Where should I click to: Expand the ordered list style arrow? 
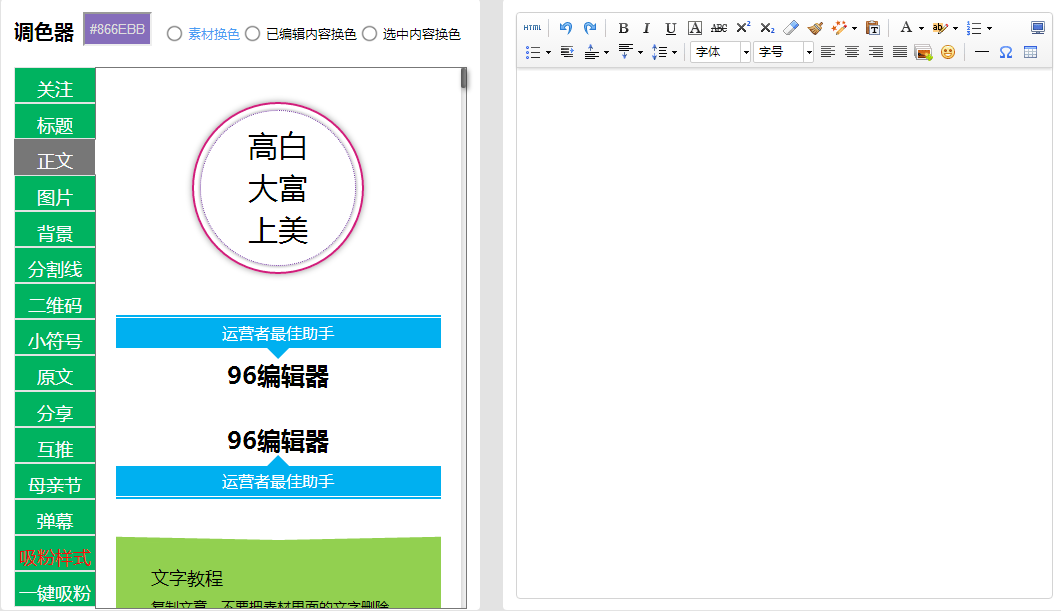pos(989,28)
